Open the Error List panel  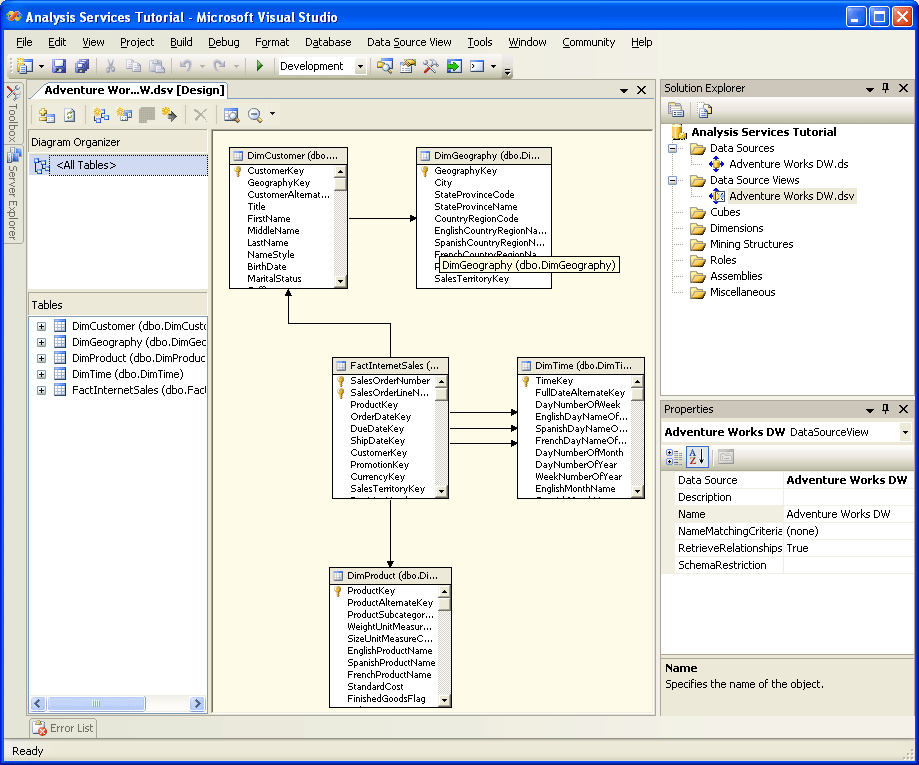pyautogui.click(x=62, y=728)
